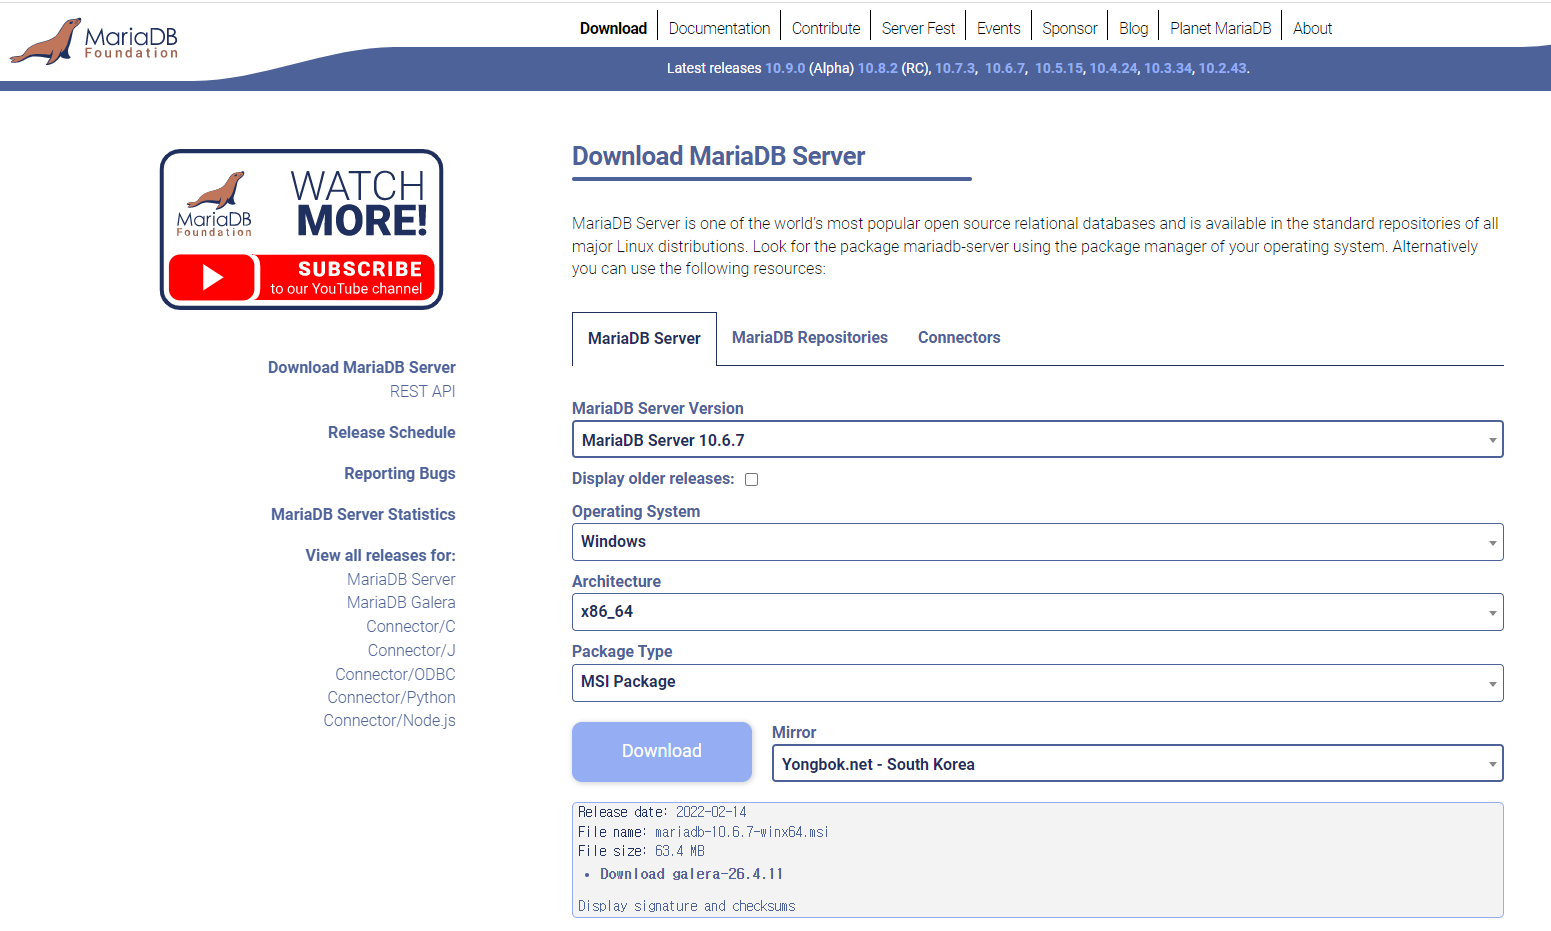The image size is (1551, 931).
Task: Open the Connector/J releases link
Action: coord(411,650)
